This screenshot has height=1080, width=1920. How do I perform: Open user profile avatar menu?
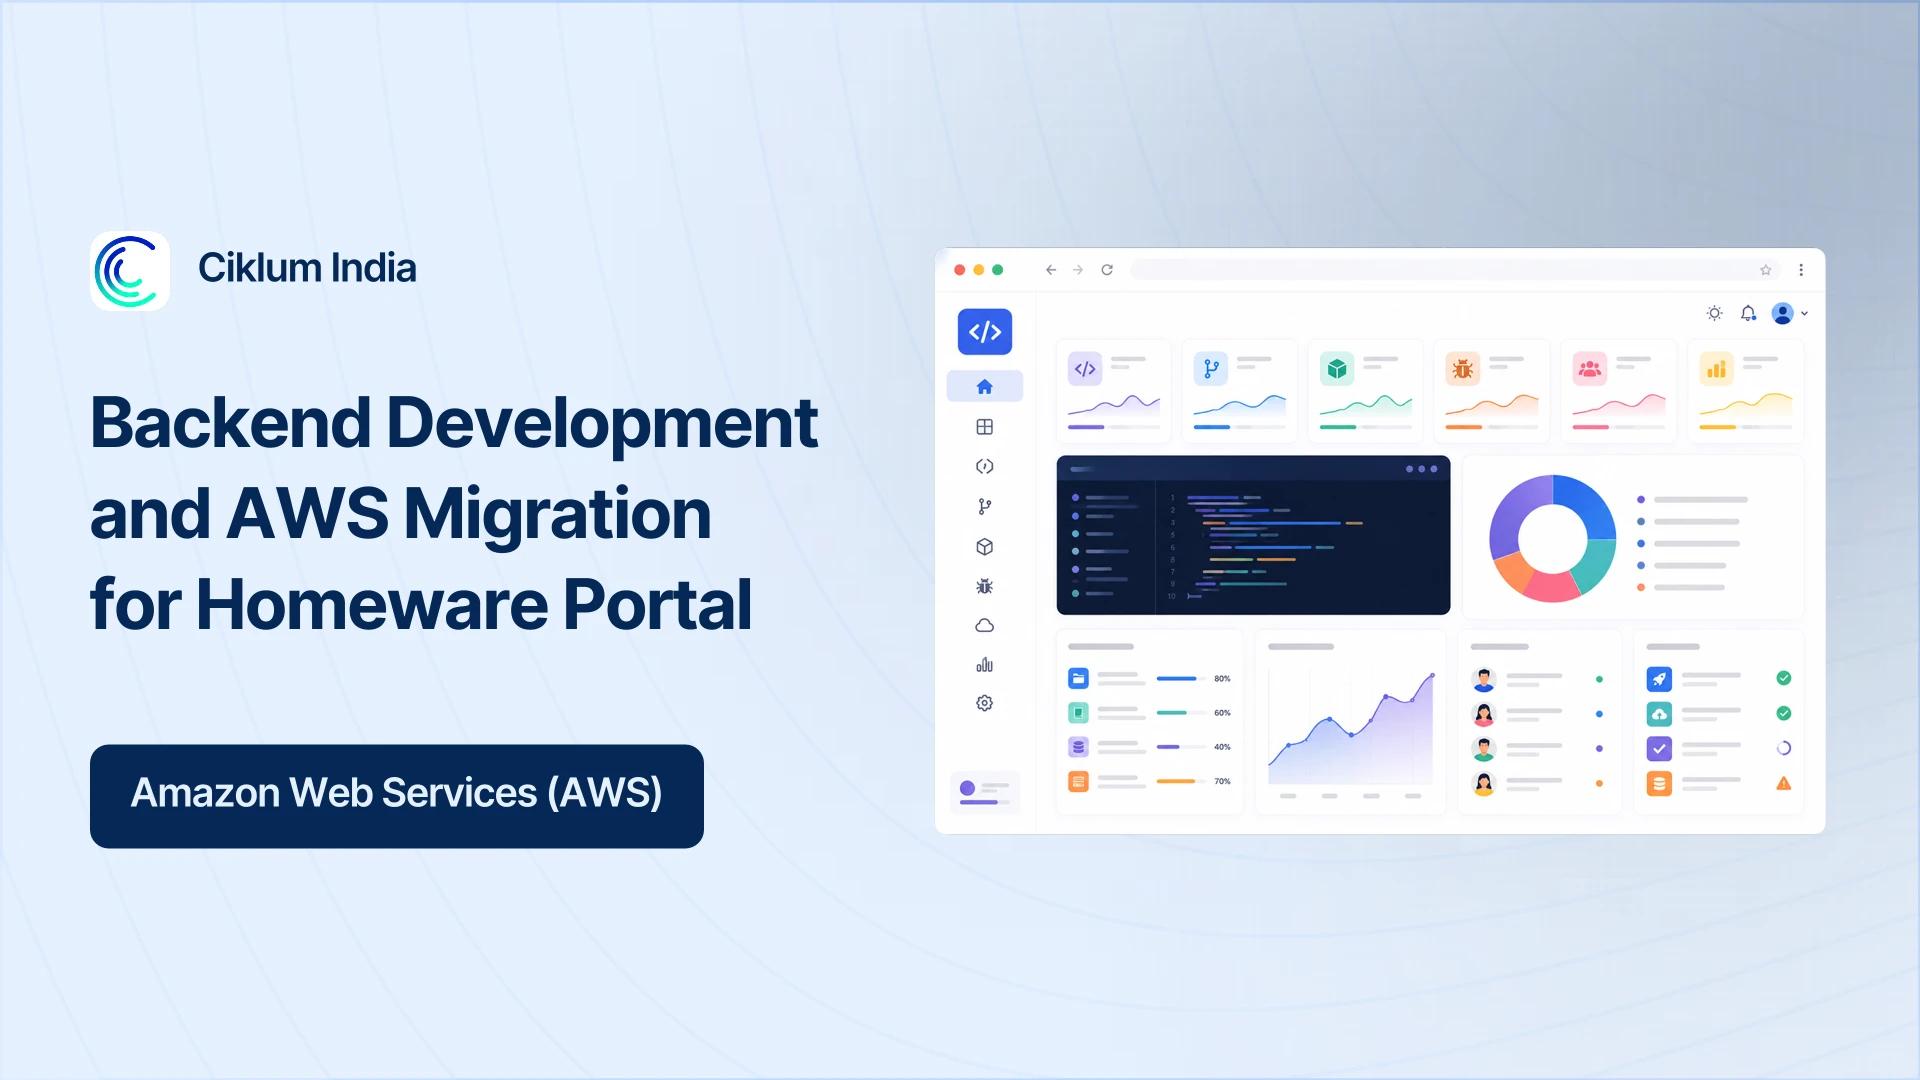[1789, 313]
